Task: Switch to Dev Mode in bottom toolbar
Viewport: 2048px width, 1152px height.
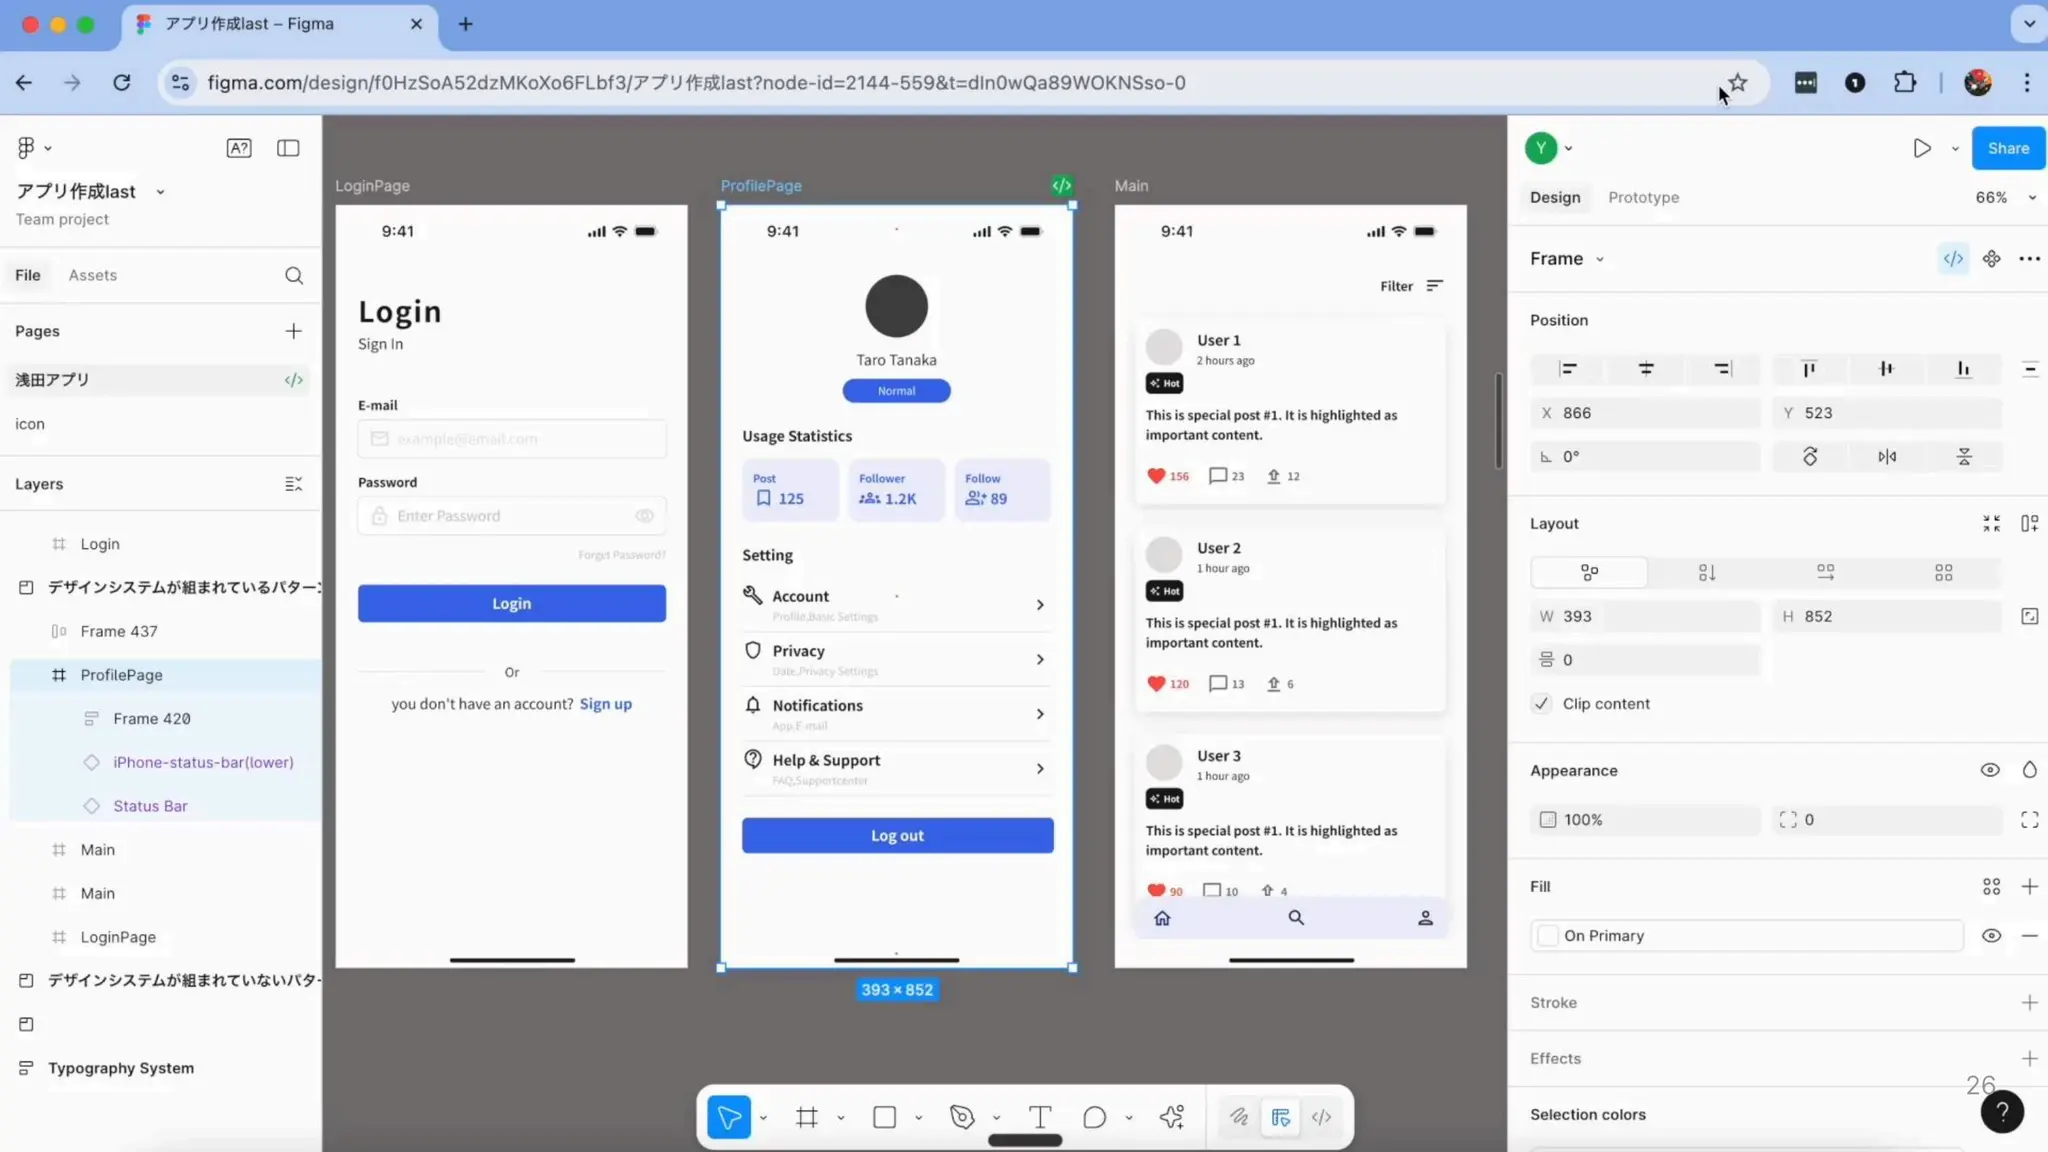Action: coord(1321,1117)
